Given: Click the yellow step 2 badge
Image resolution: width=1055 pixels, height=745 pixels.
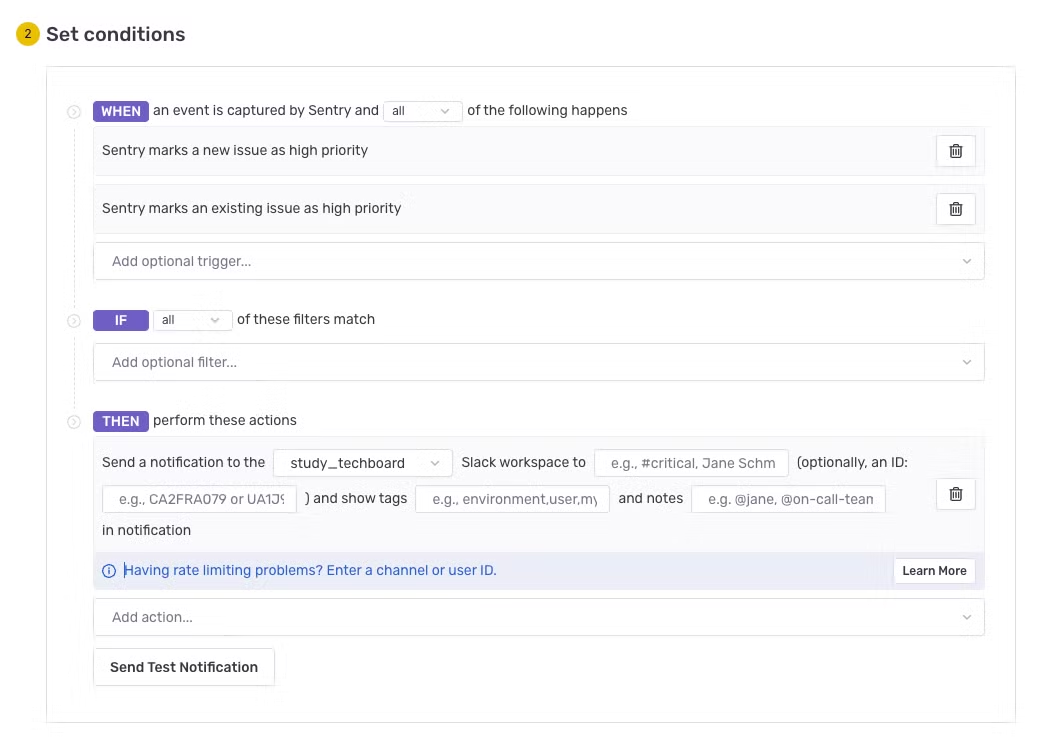Looking at the screenshot, I should pyautogui.click(x=27, y=34).
